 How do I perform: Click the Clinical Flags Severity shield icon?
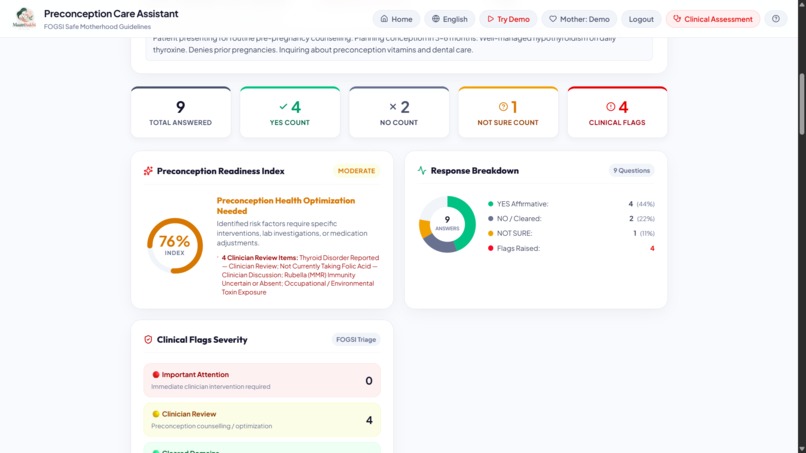pos(148,339)
